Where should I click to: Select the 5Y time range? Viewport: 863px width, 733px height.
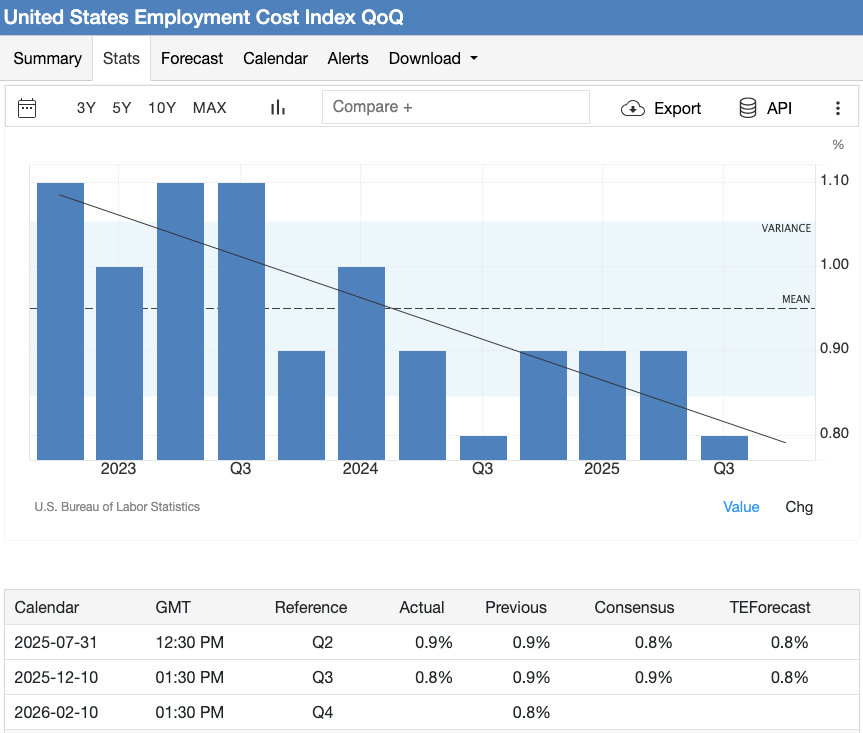point(121,108)
